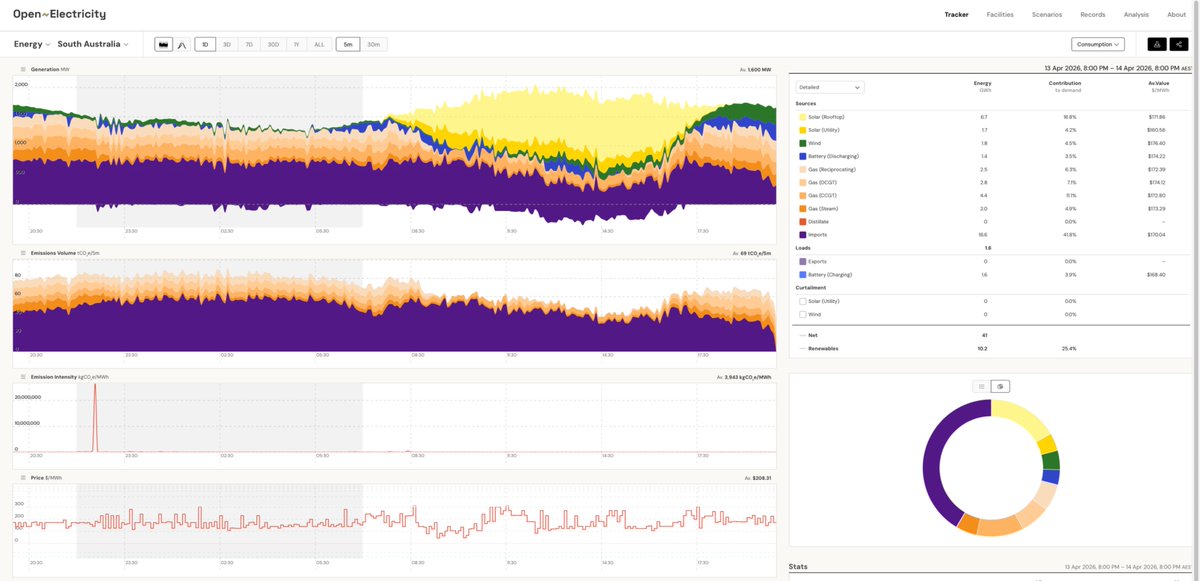Select the Contribution column header
This screenshot has width=1200, height=581.
click(x=1064, y=84)
